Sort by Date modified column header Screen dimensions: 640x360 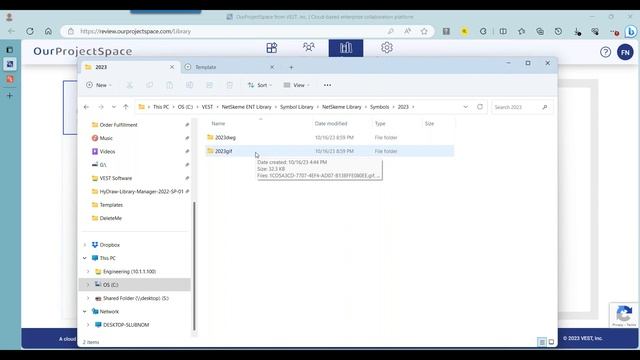pos(331,123)
